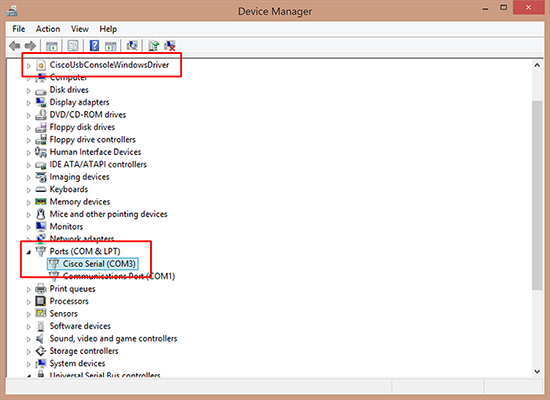Click the Ports (COM & LPT) connector icon

click(41, 251)
